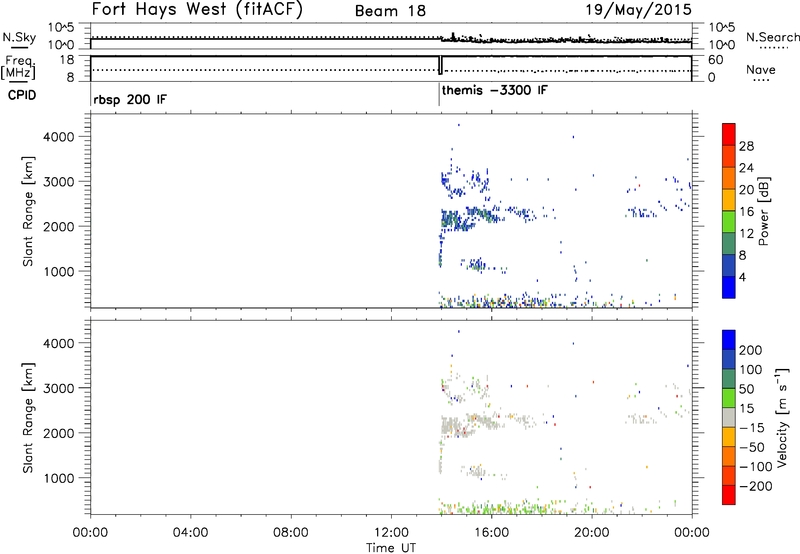Click the '18' label on the frequency axis
The width and height of the screenshot is (800, 554).
pyautogui.click(x=67, y=60)
